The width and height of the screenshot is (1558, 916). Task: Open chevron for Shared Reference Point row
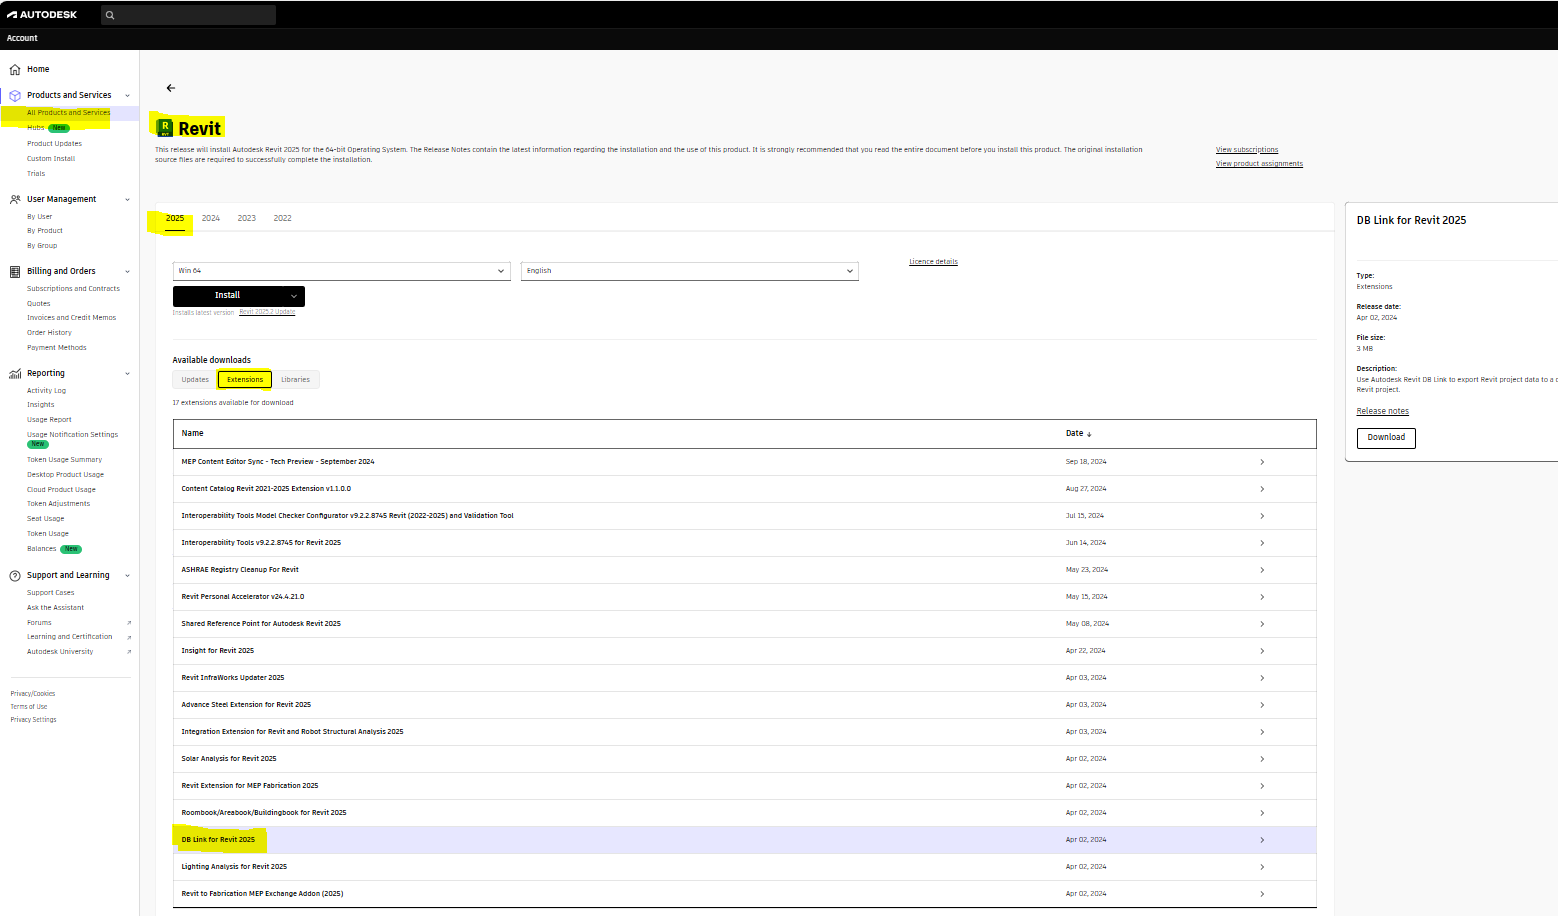(1262, 624)
